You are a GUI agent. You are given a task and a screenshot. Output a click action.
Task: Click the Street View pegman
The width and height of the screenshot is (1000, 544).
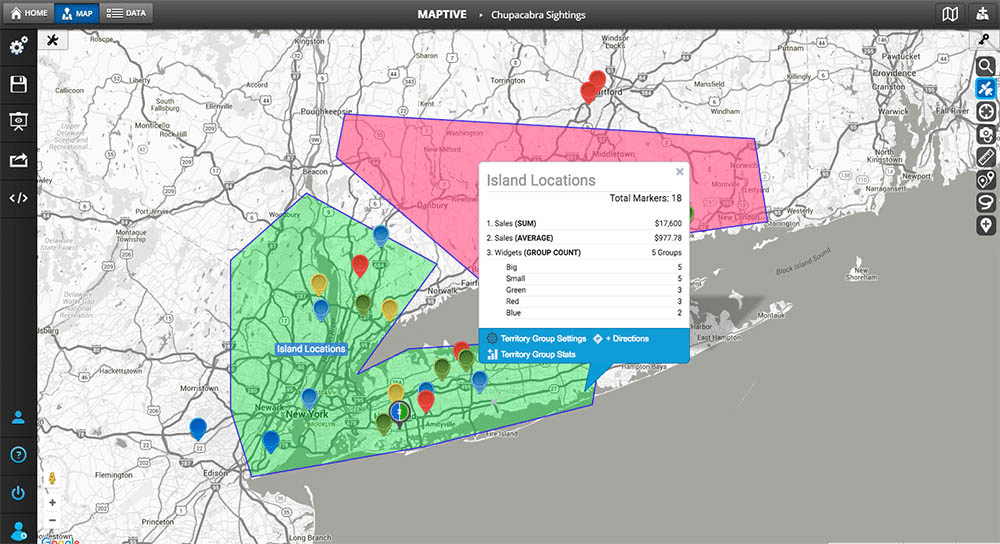coord(52,478)
